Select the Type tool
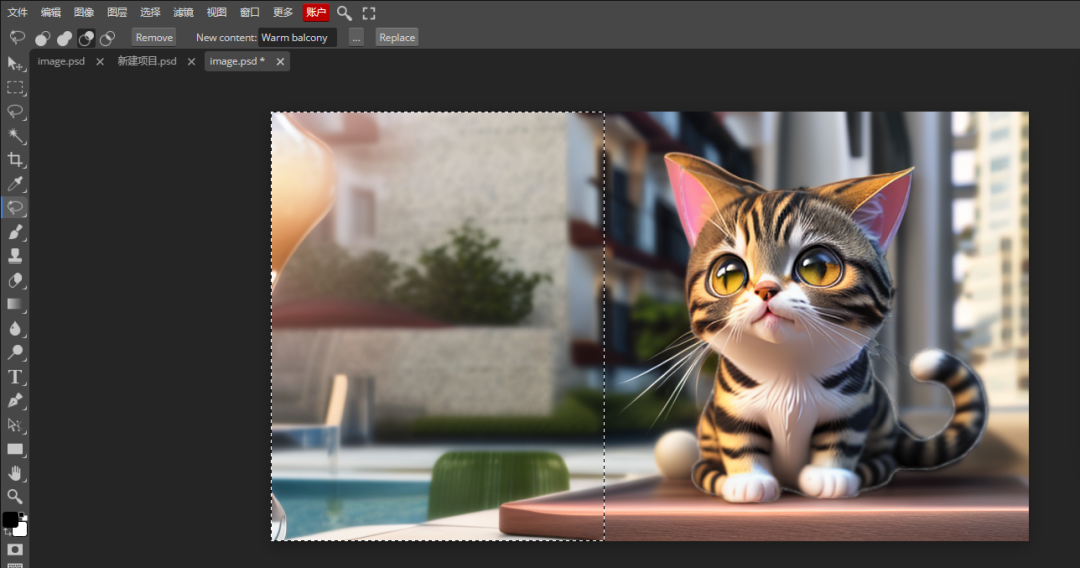This screenshot has width=1080, height=568. click(14, 377)
